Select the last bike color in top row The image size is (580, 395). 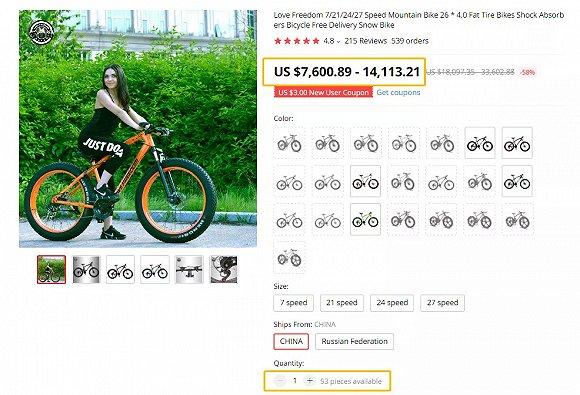[x=517, y=143]
